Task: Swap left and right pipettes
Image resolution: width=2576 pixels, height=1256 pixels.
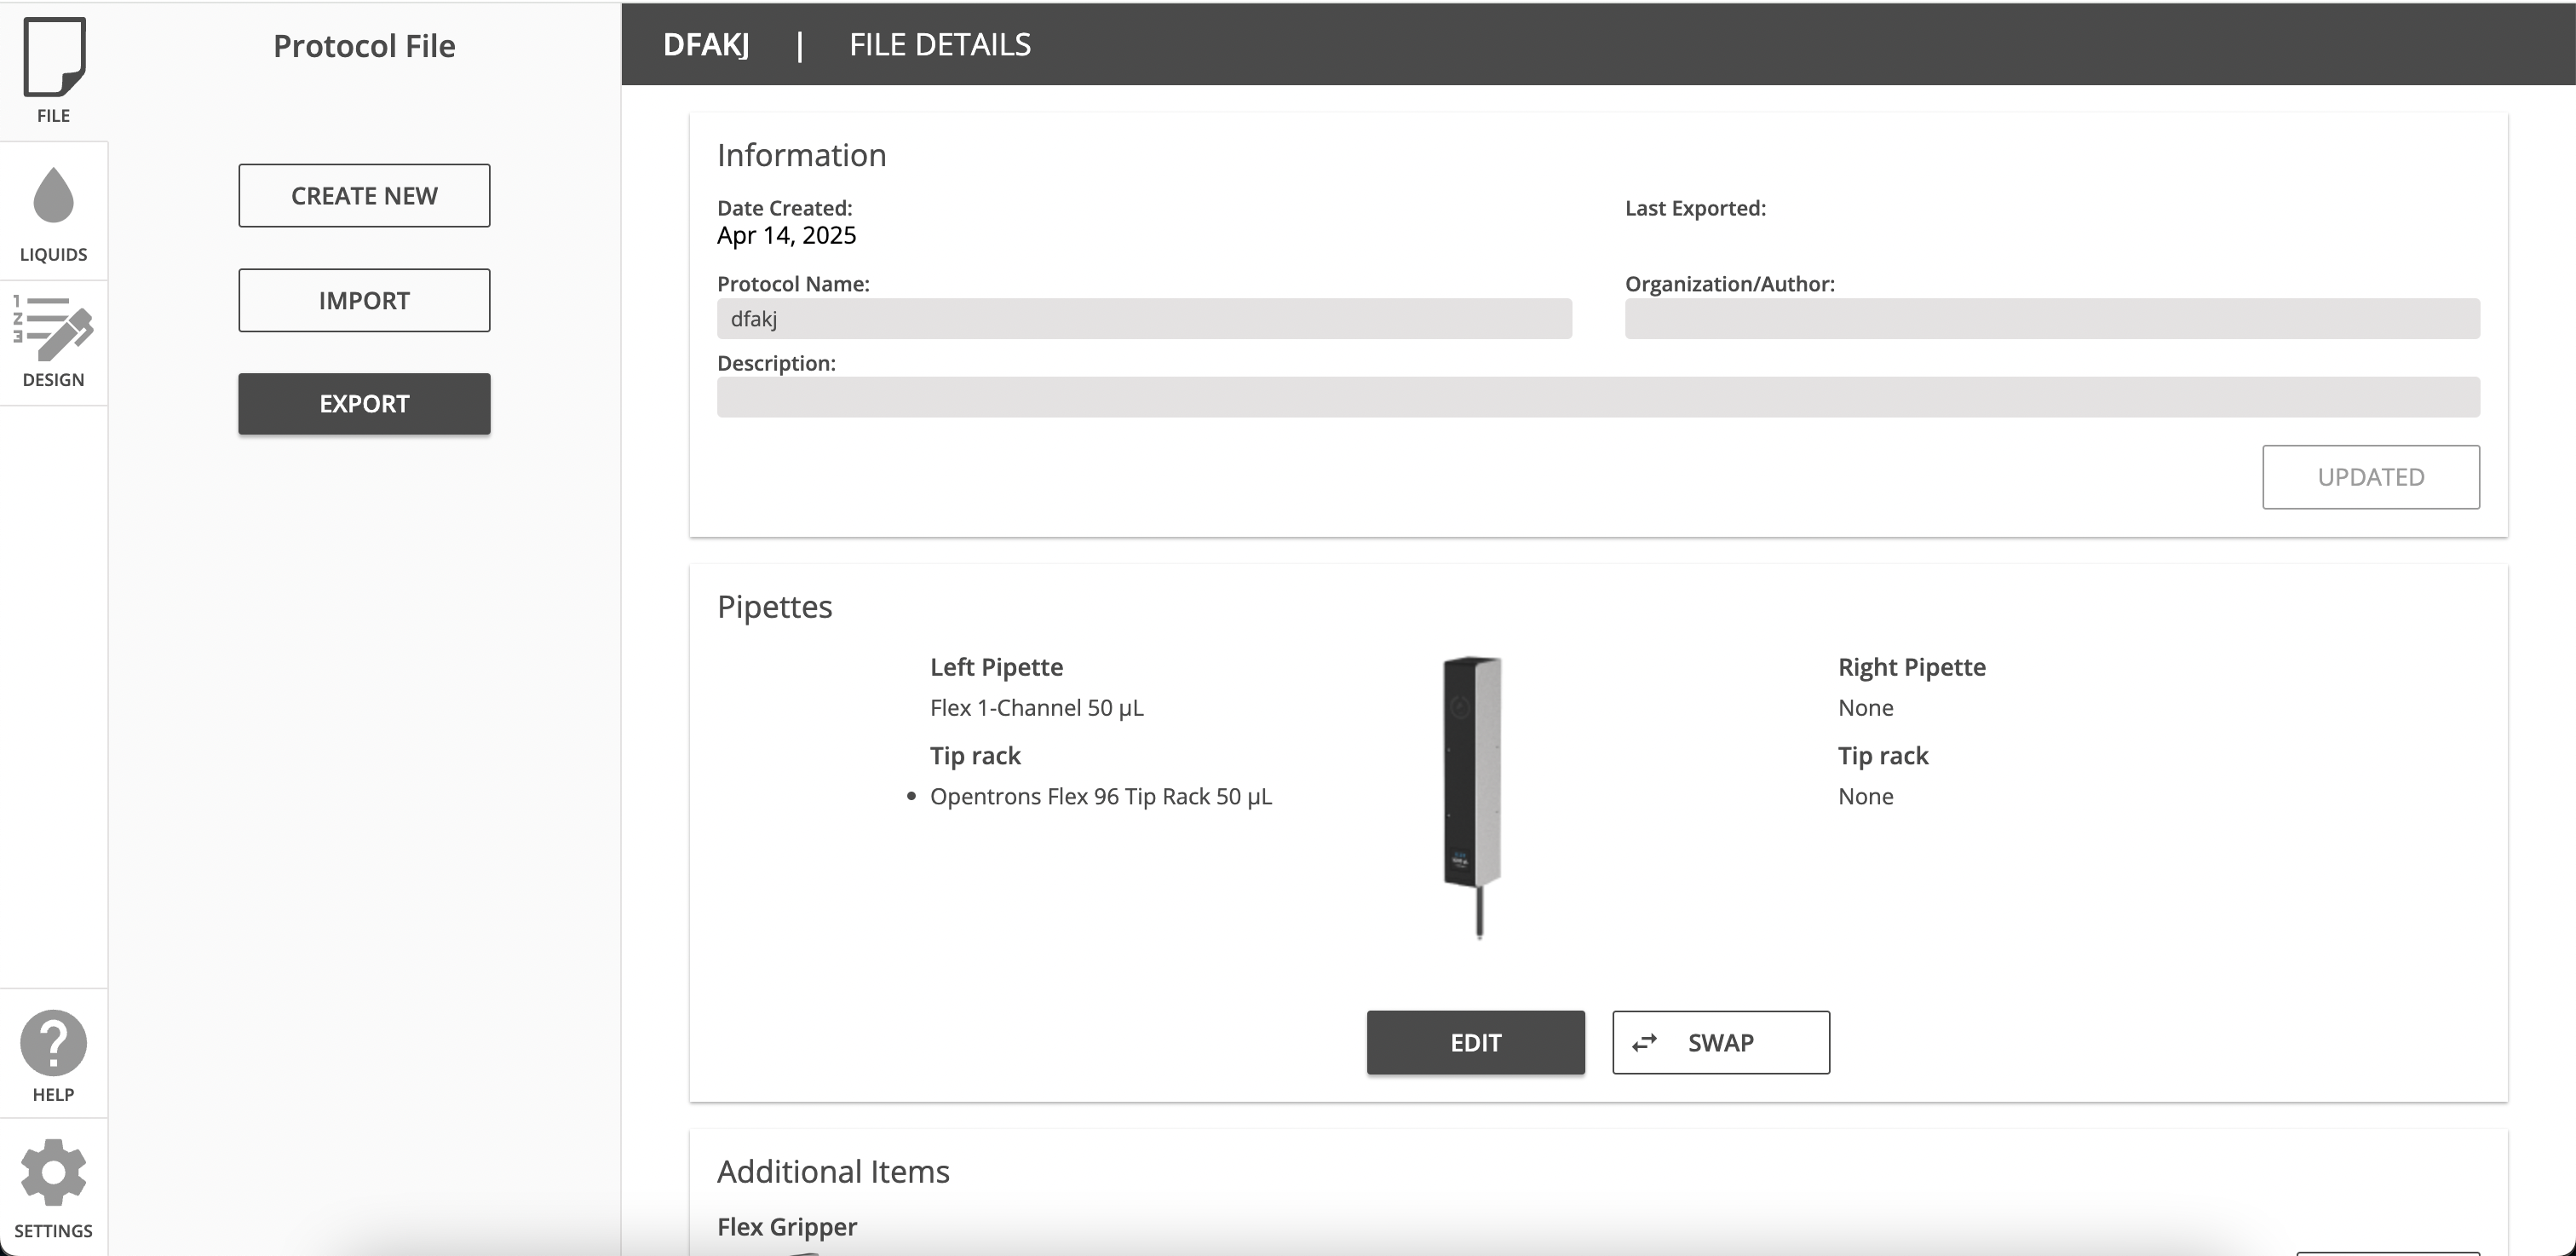Action: coord(1721,1043)
